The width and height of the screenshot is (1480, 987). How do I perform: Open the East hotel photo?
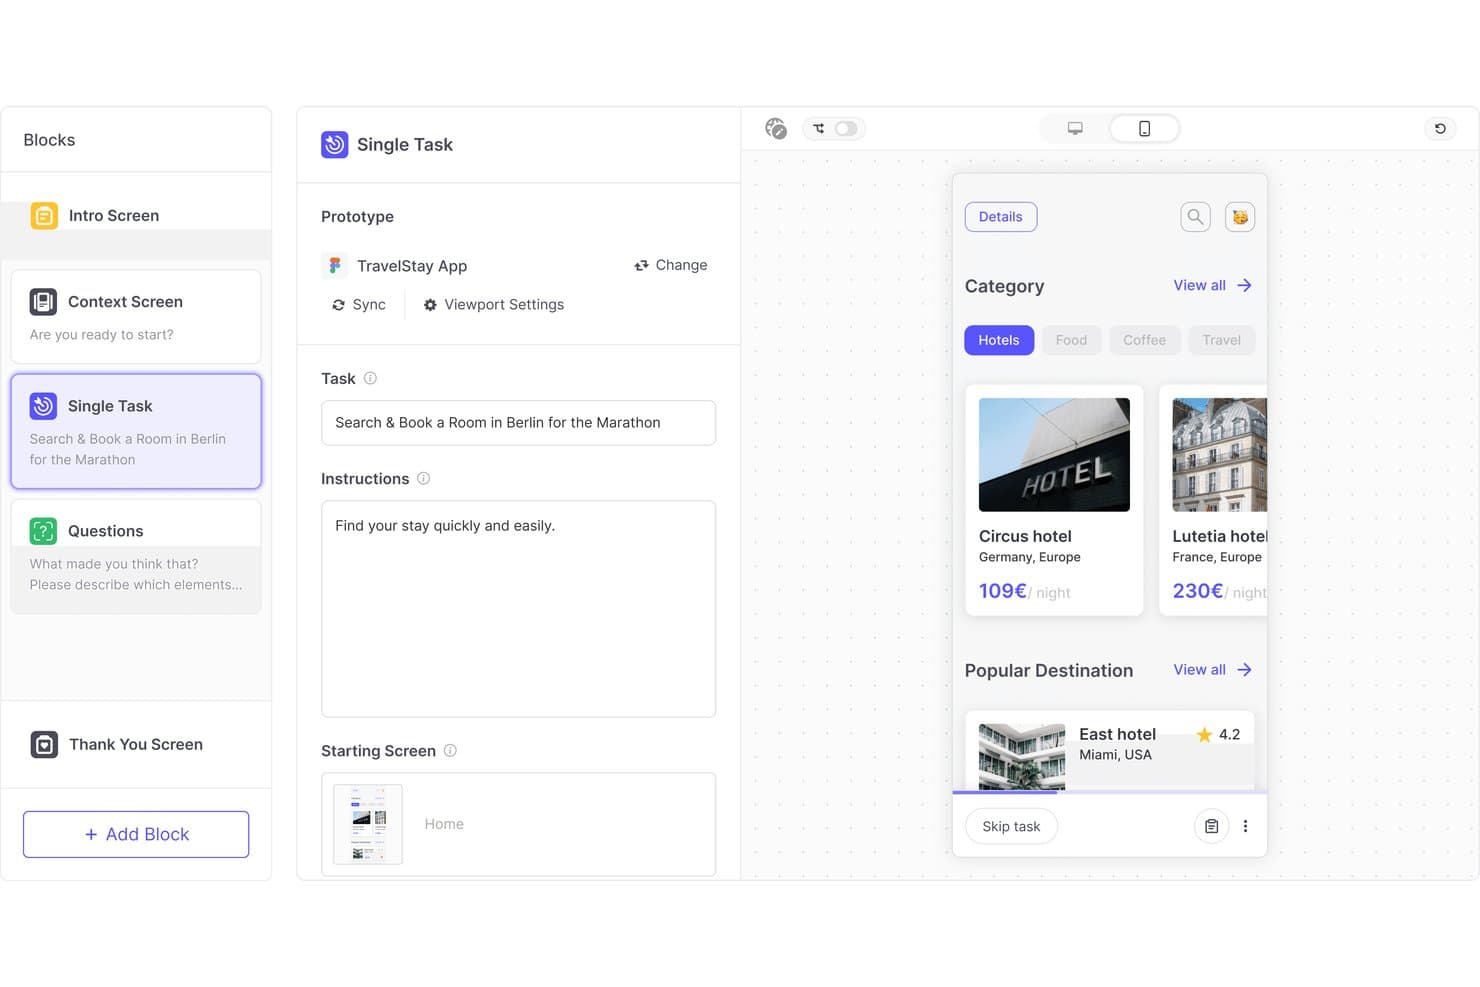pyautogui.click(x=1022, y=757)
